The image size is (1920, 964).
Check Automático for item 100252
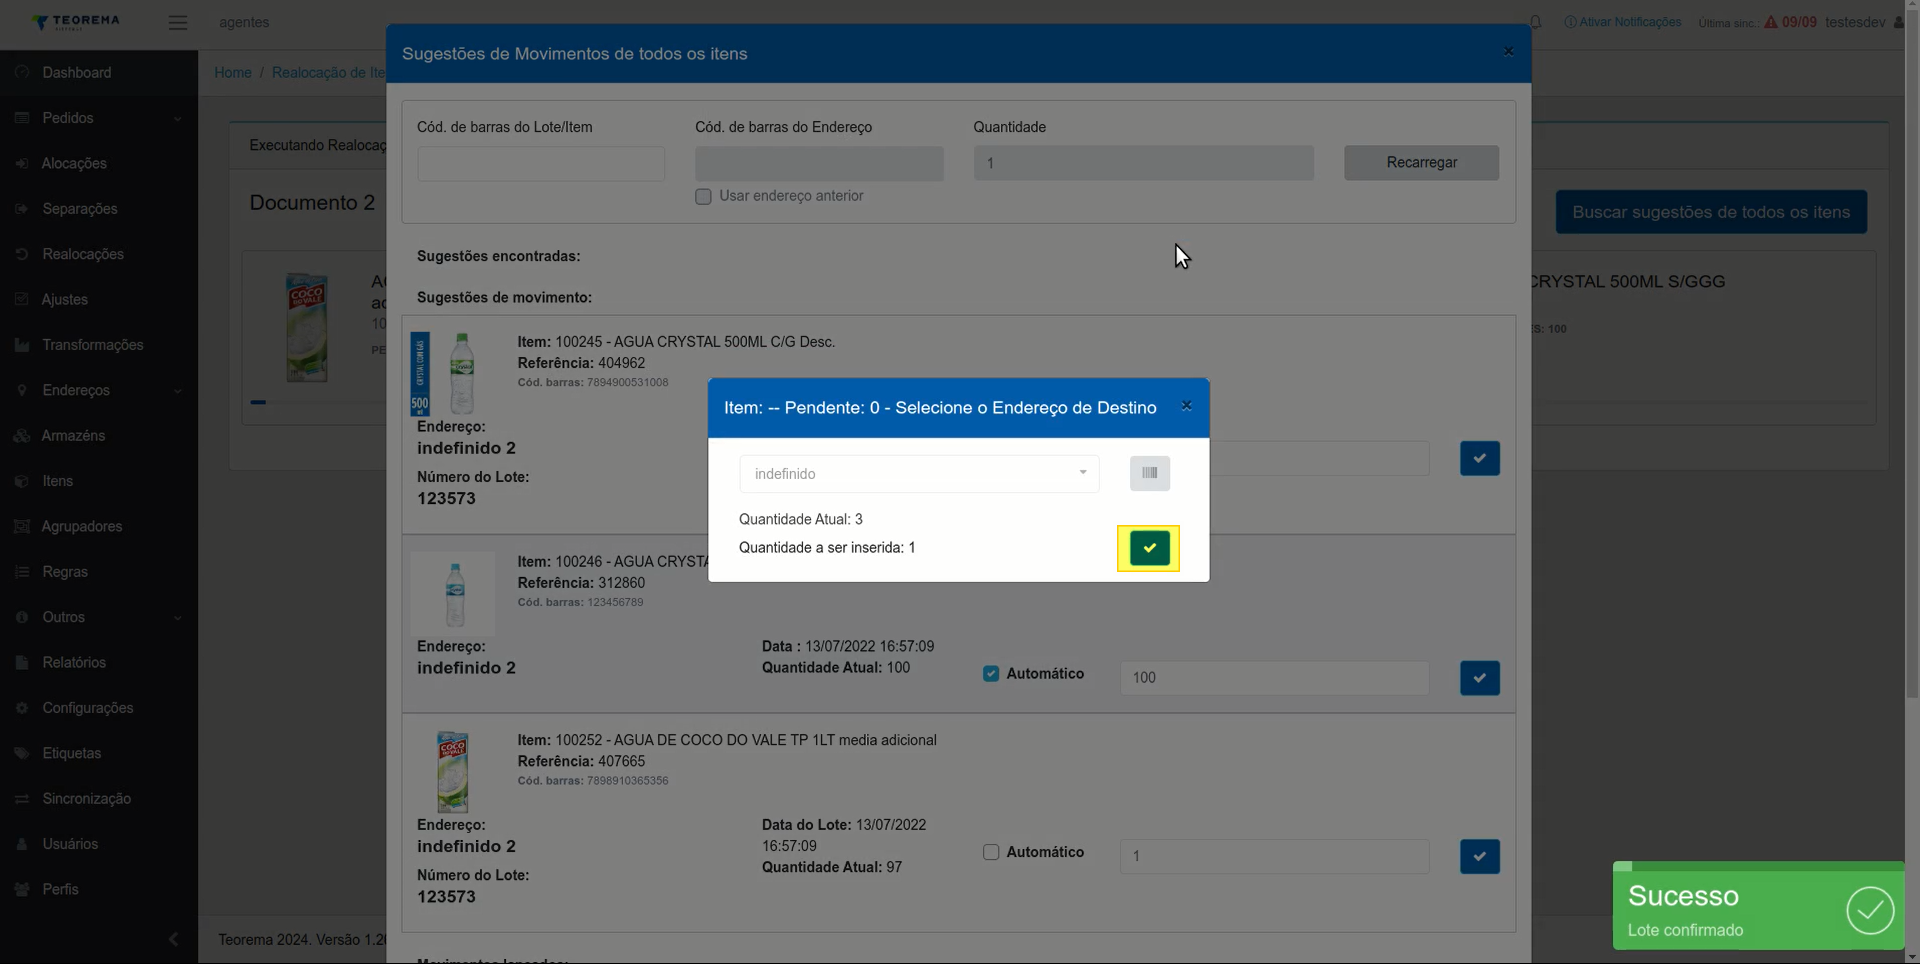click(x=991, y=852)
